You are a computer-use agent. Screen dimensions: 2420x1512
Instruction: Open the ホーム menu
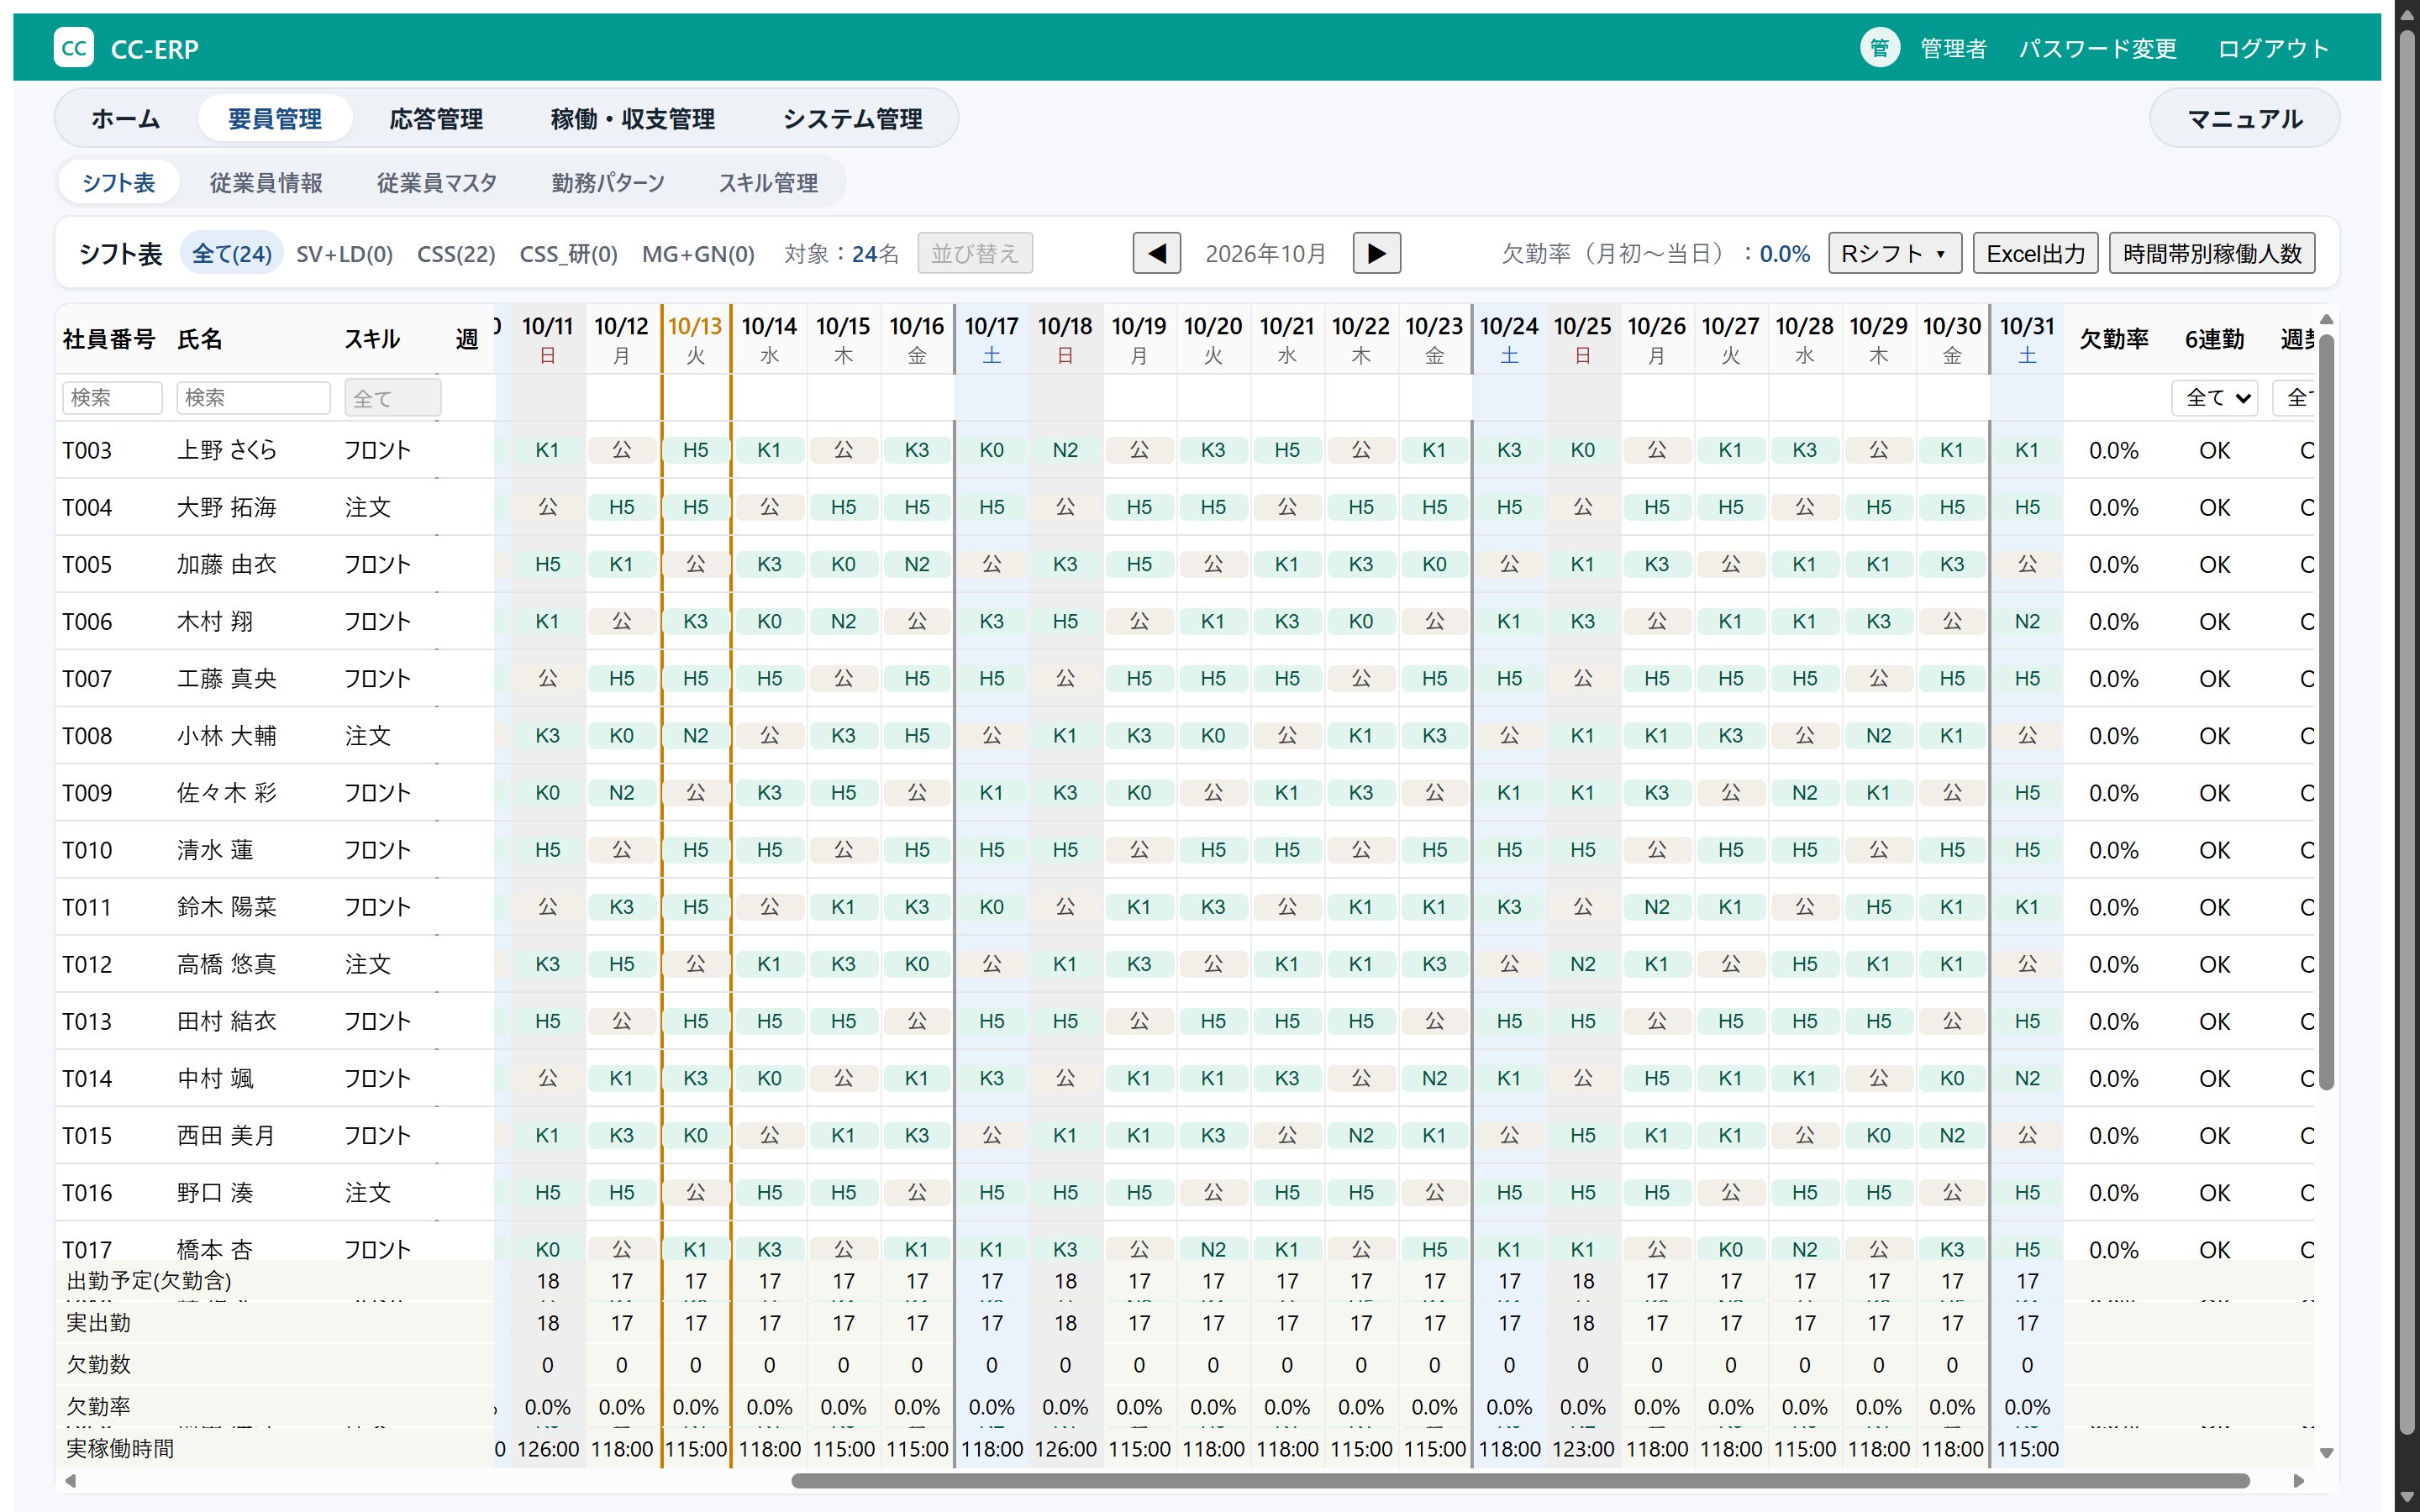click(x=126, y=119)
